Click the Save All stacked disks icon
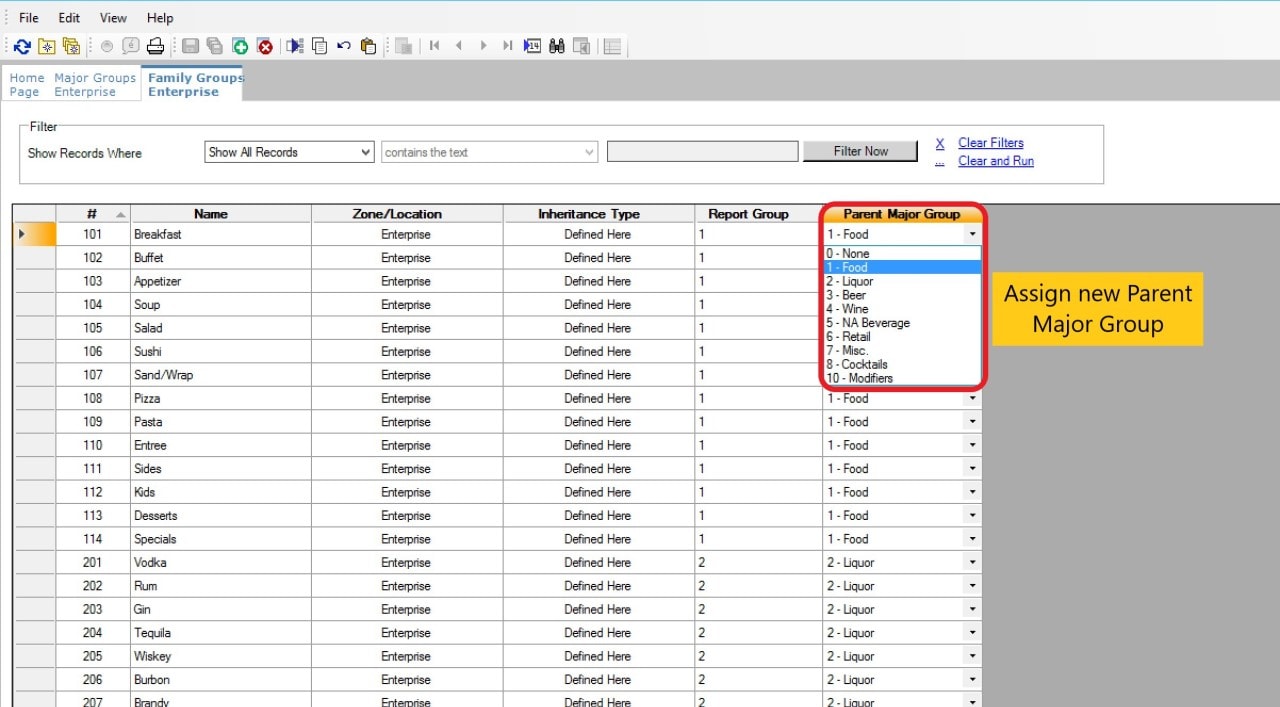Screen dimensions: 1280x707 click(214, 46)
